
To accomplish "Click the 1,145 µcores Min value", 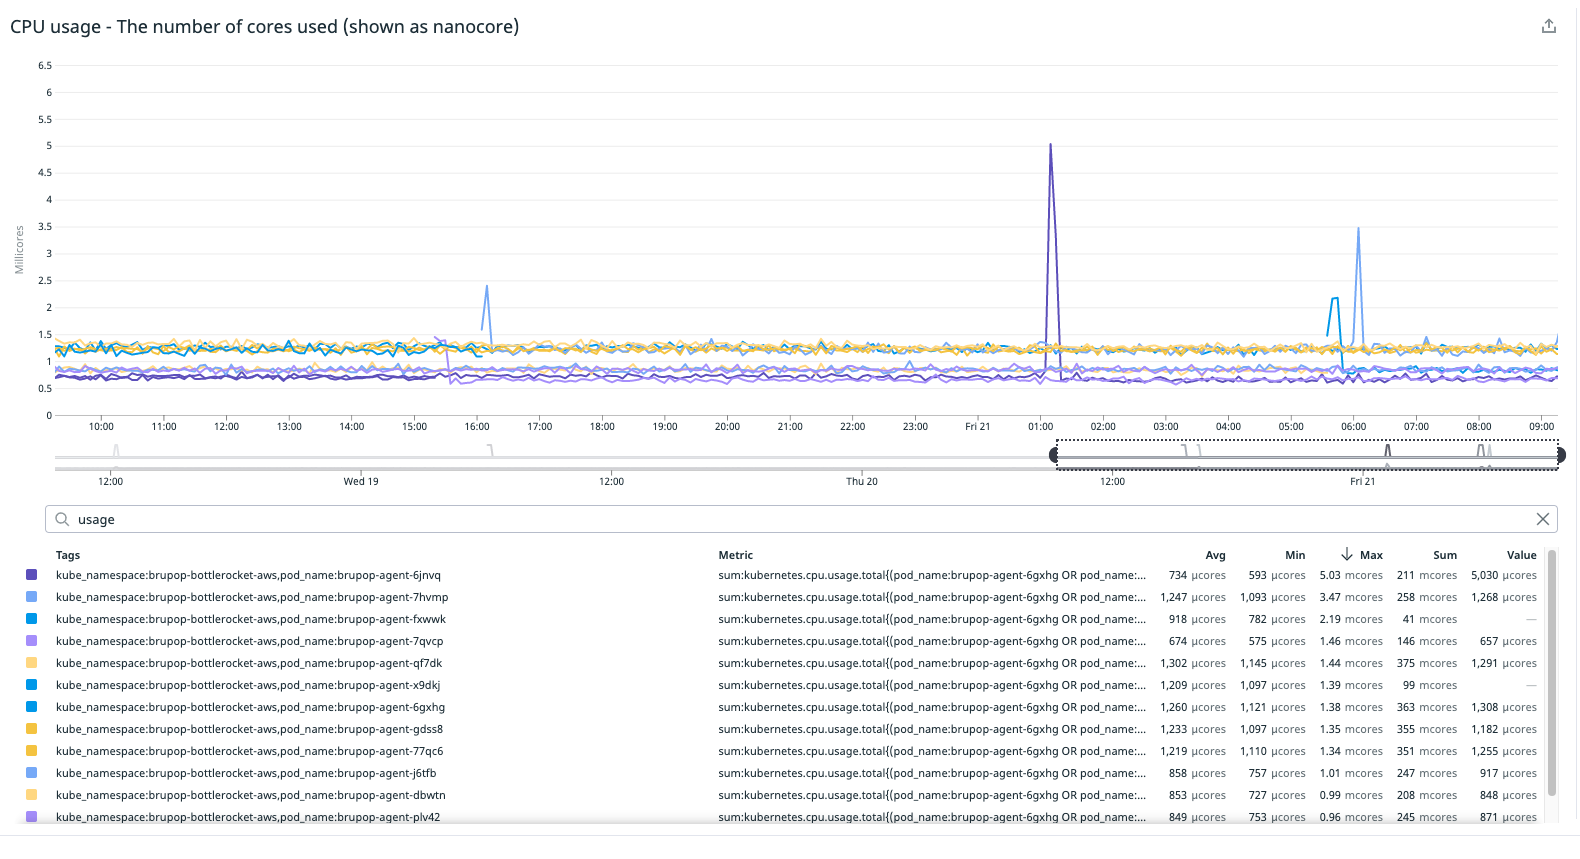I will click(1273, 663).
